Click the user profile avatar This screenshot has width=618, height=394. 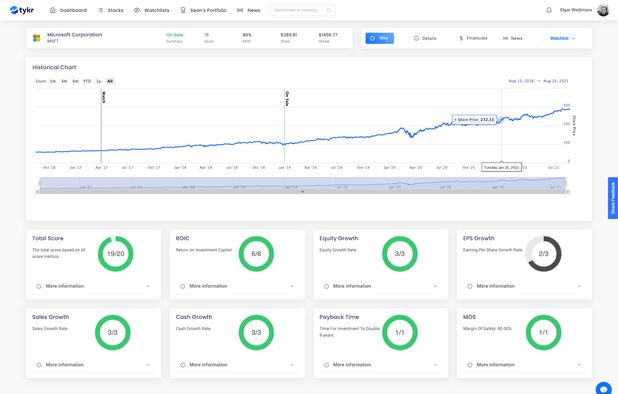click(x=603, y=10)
